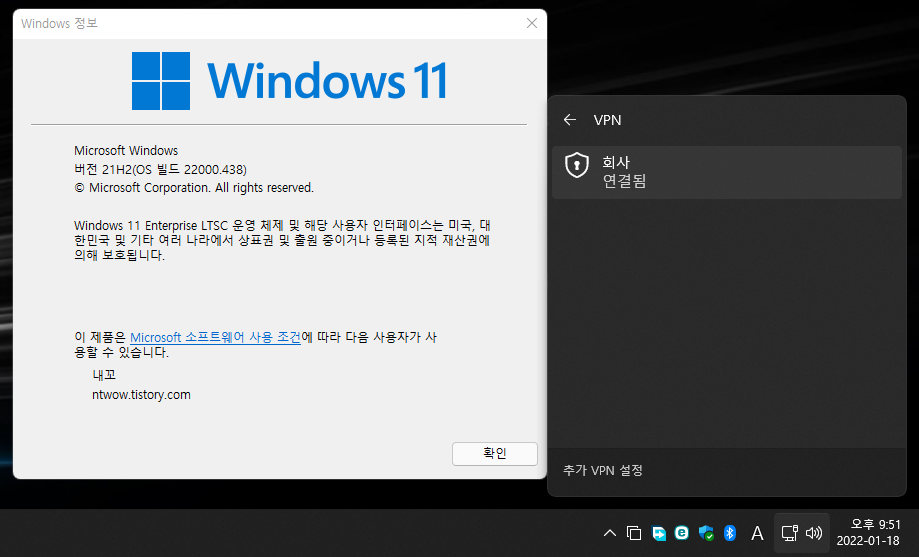Image resolution: width=919 pixels, height=557 pixels.
Task: Click the overlapping windows tray icon
Action: coord(634,533)
